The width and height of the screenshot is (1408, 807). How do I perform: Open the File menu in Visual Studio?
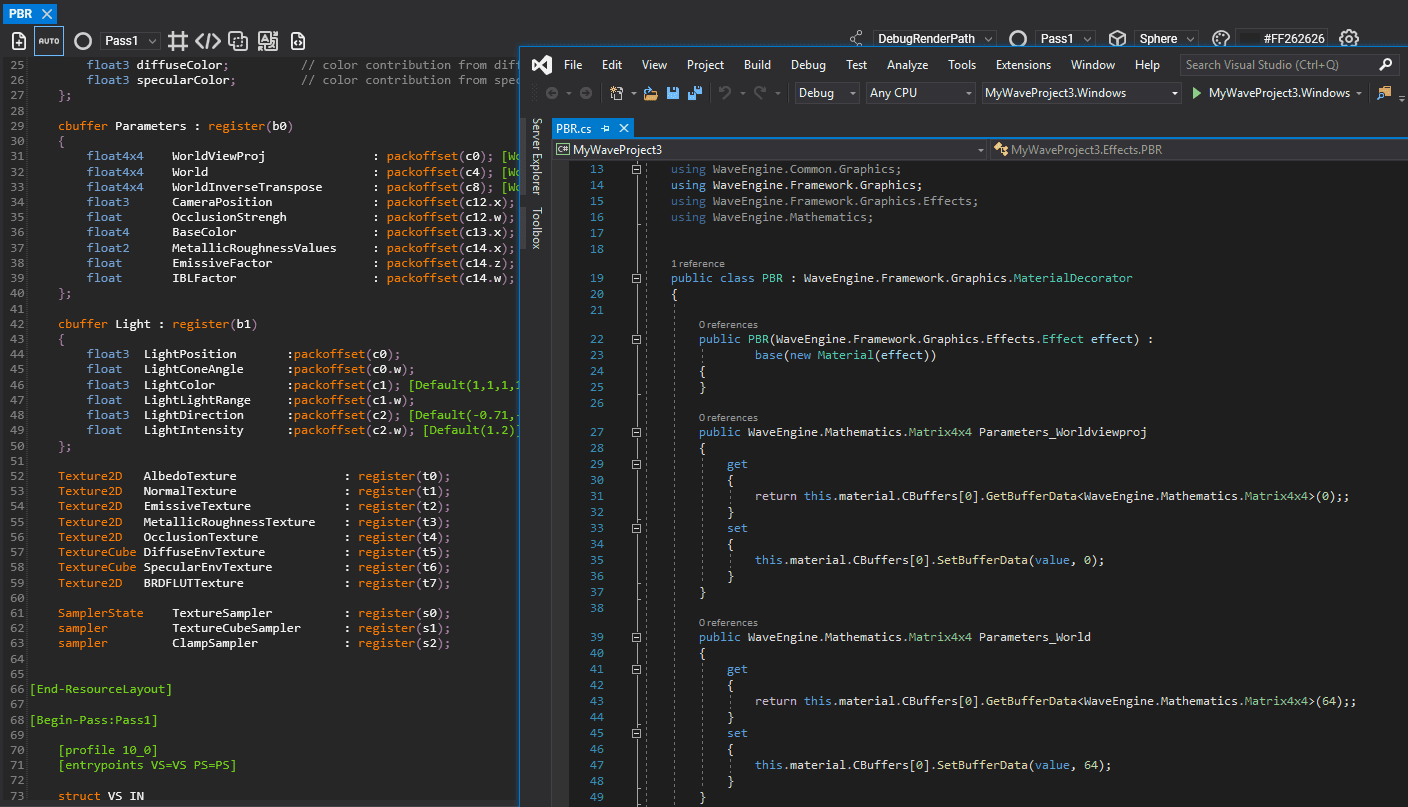[573, 65]
